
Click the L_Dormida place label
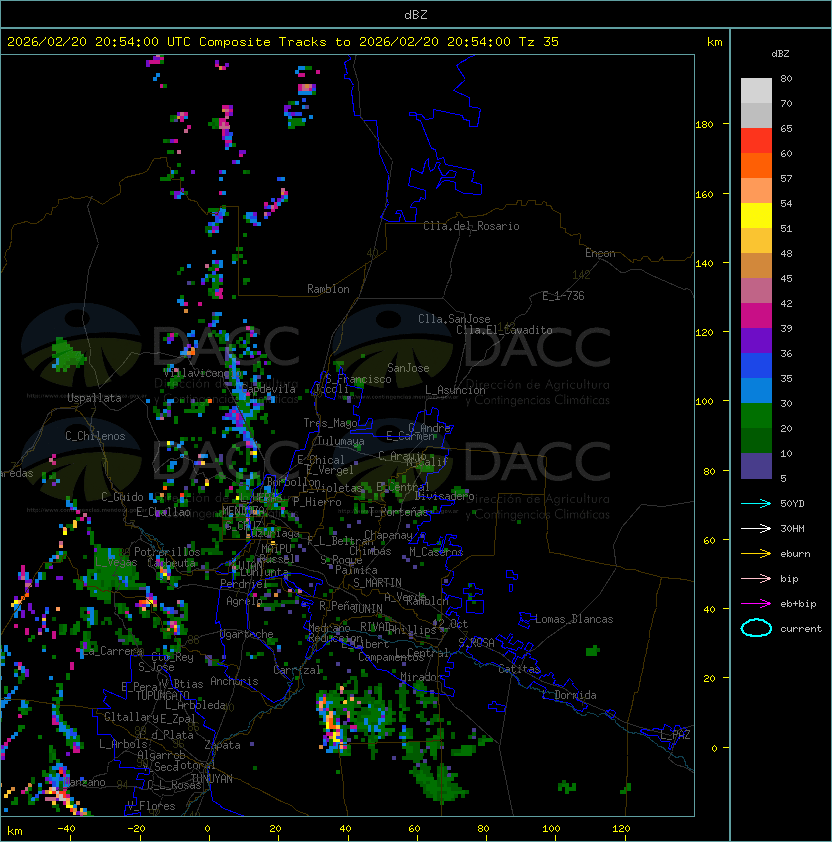[x=569, y=695]
